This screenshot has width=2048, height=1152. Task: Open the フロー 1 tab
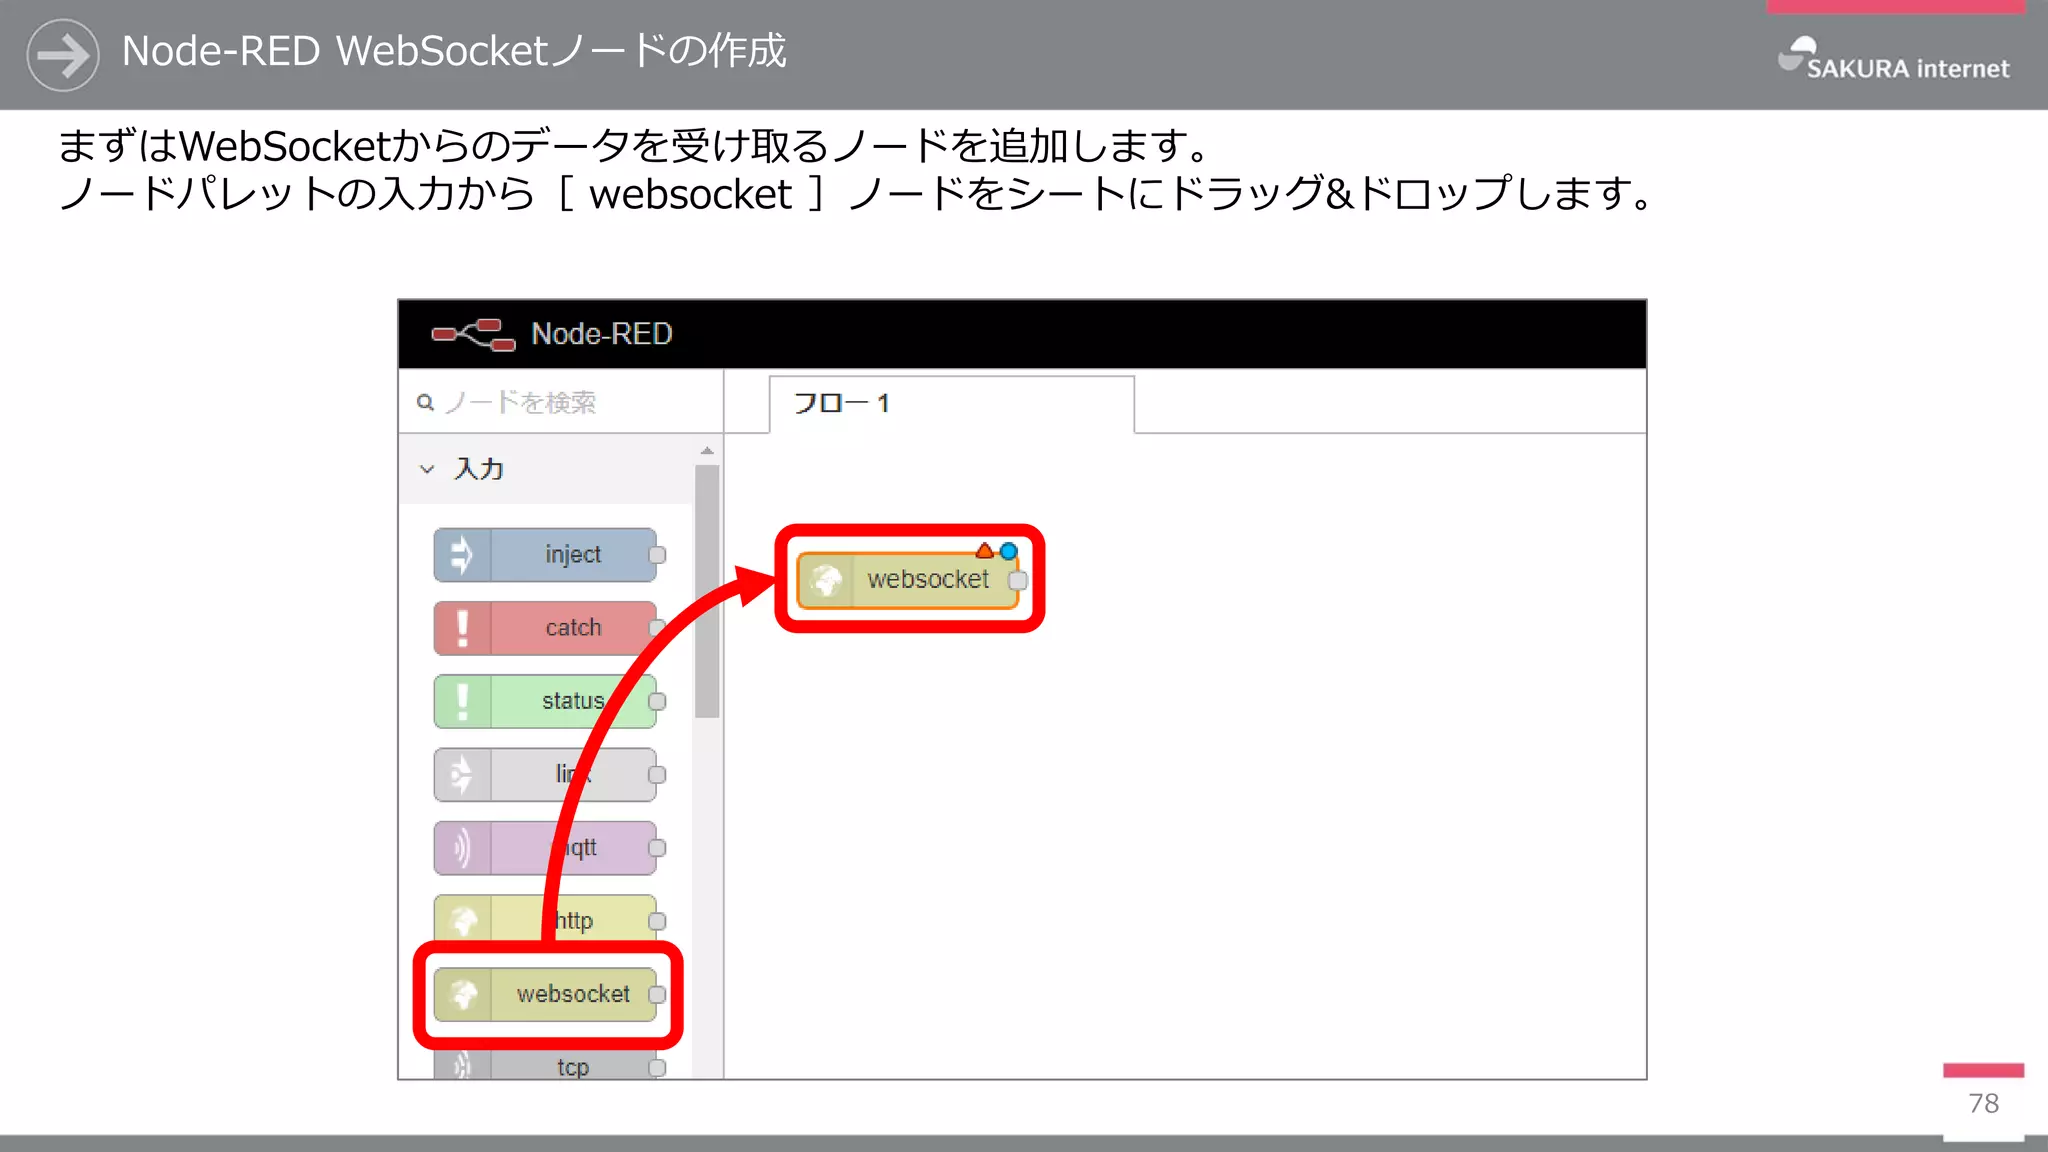coord(952,404)
